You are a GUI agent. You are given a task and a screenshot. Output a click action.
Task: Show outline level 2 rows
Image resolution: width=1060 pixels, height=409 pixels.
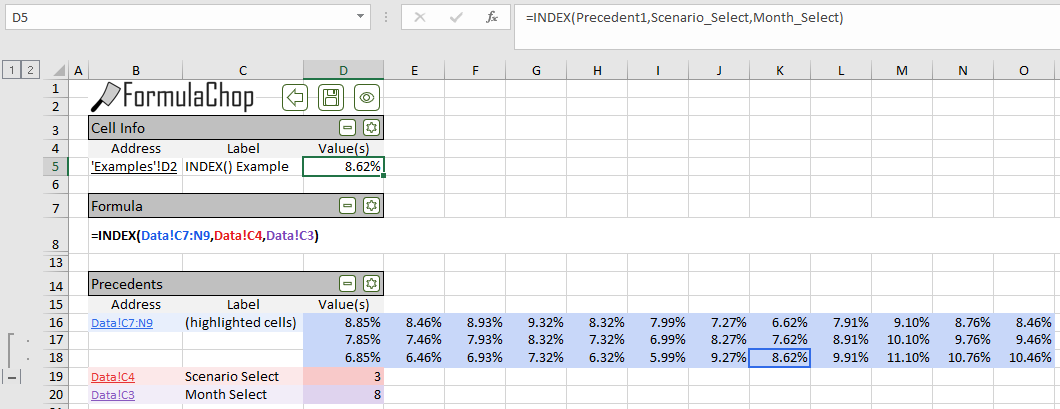(31, 69)
